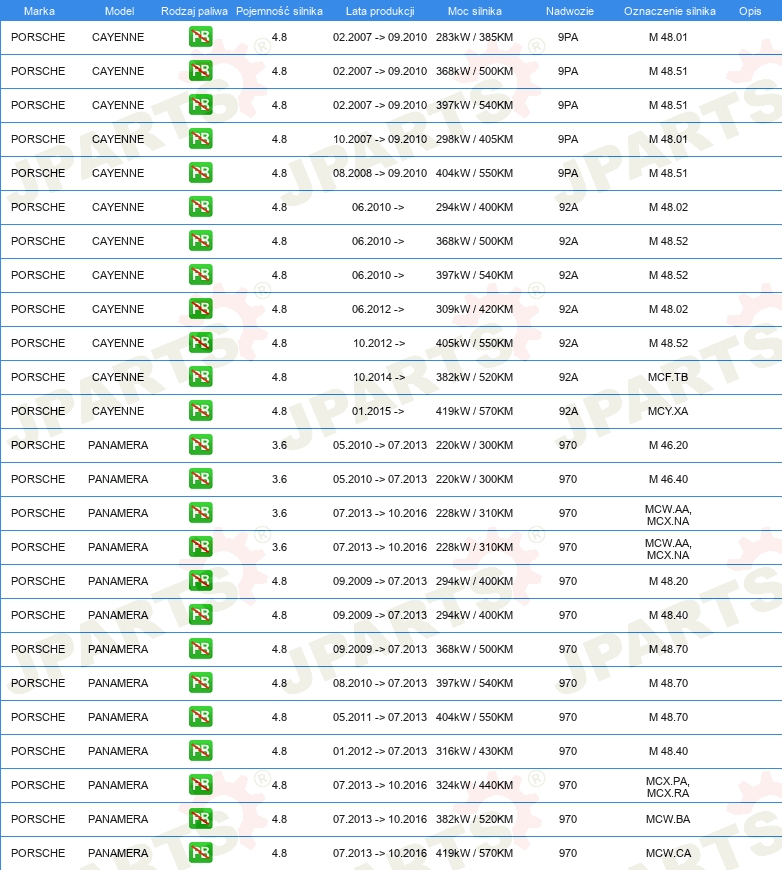Click petrol icon in Cayenne 404kW / 550KM row
782x870 pixels.
click(x=200, y=173)
